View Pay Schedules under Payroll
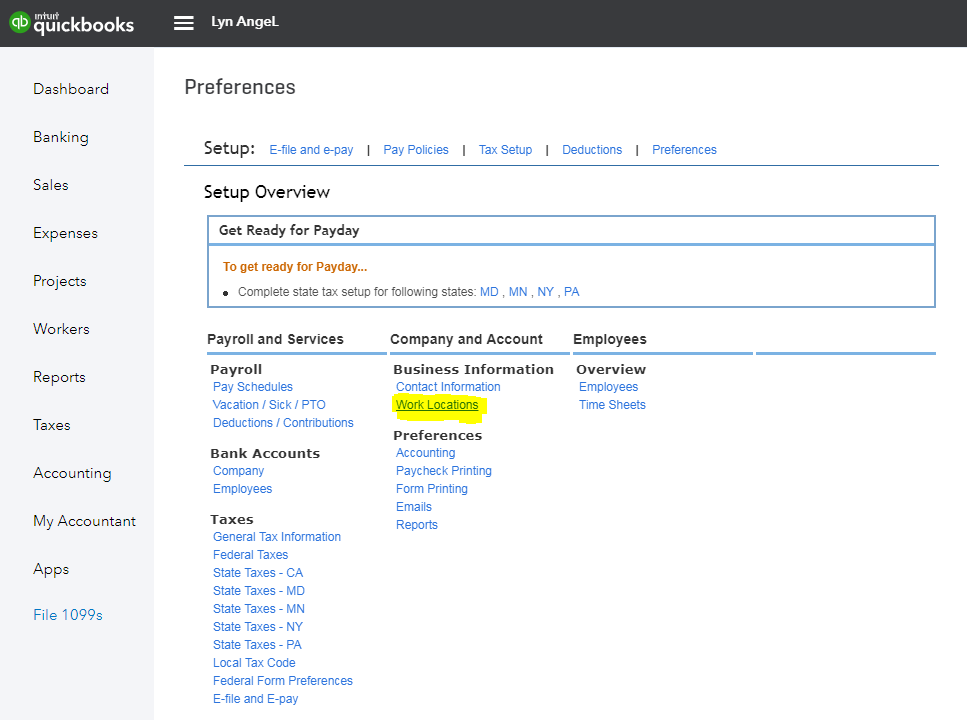The image size is (967, 720). point(252,386)
